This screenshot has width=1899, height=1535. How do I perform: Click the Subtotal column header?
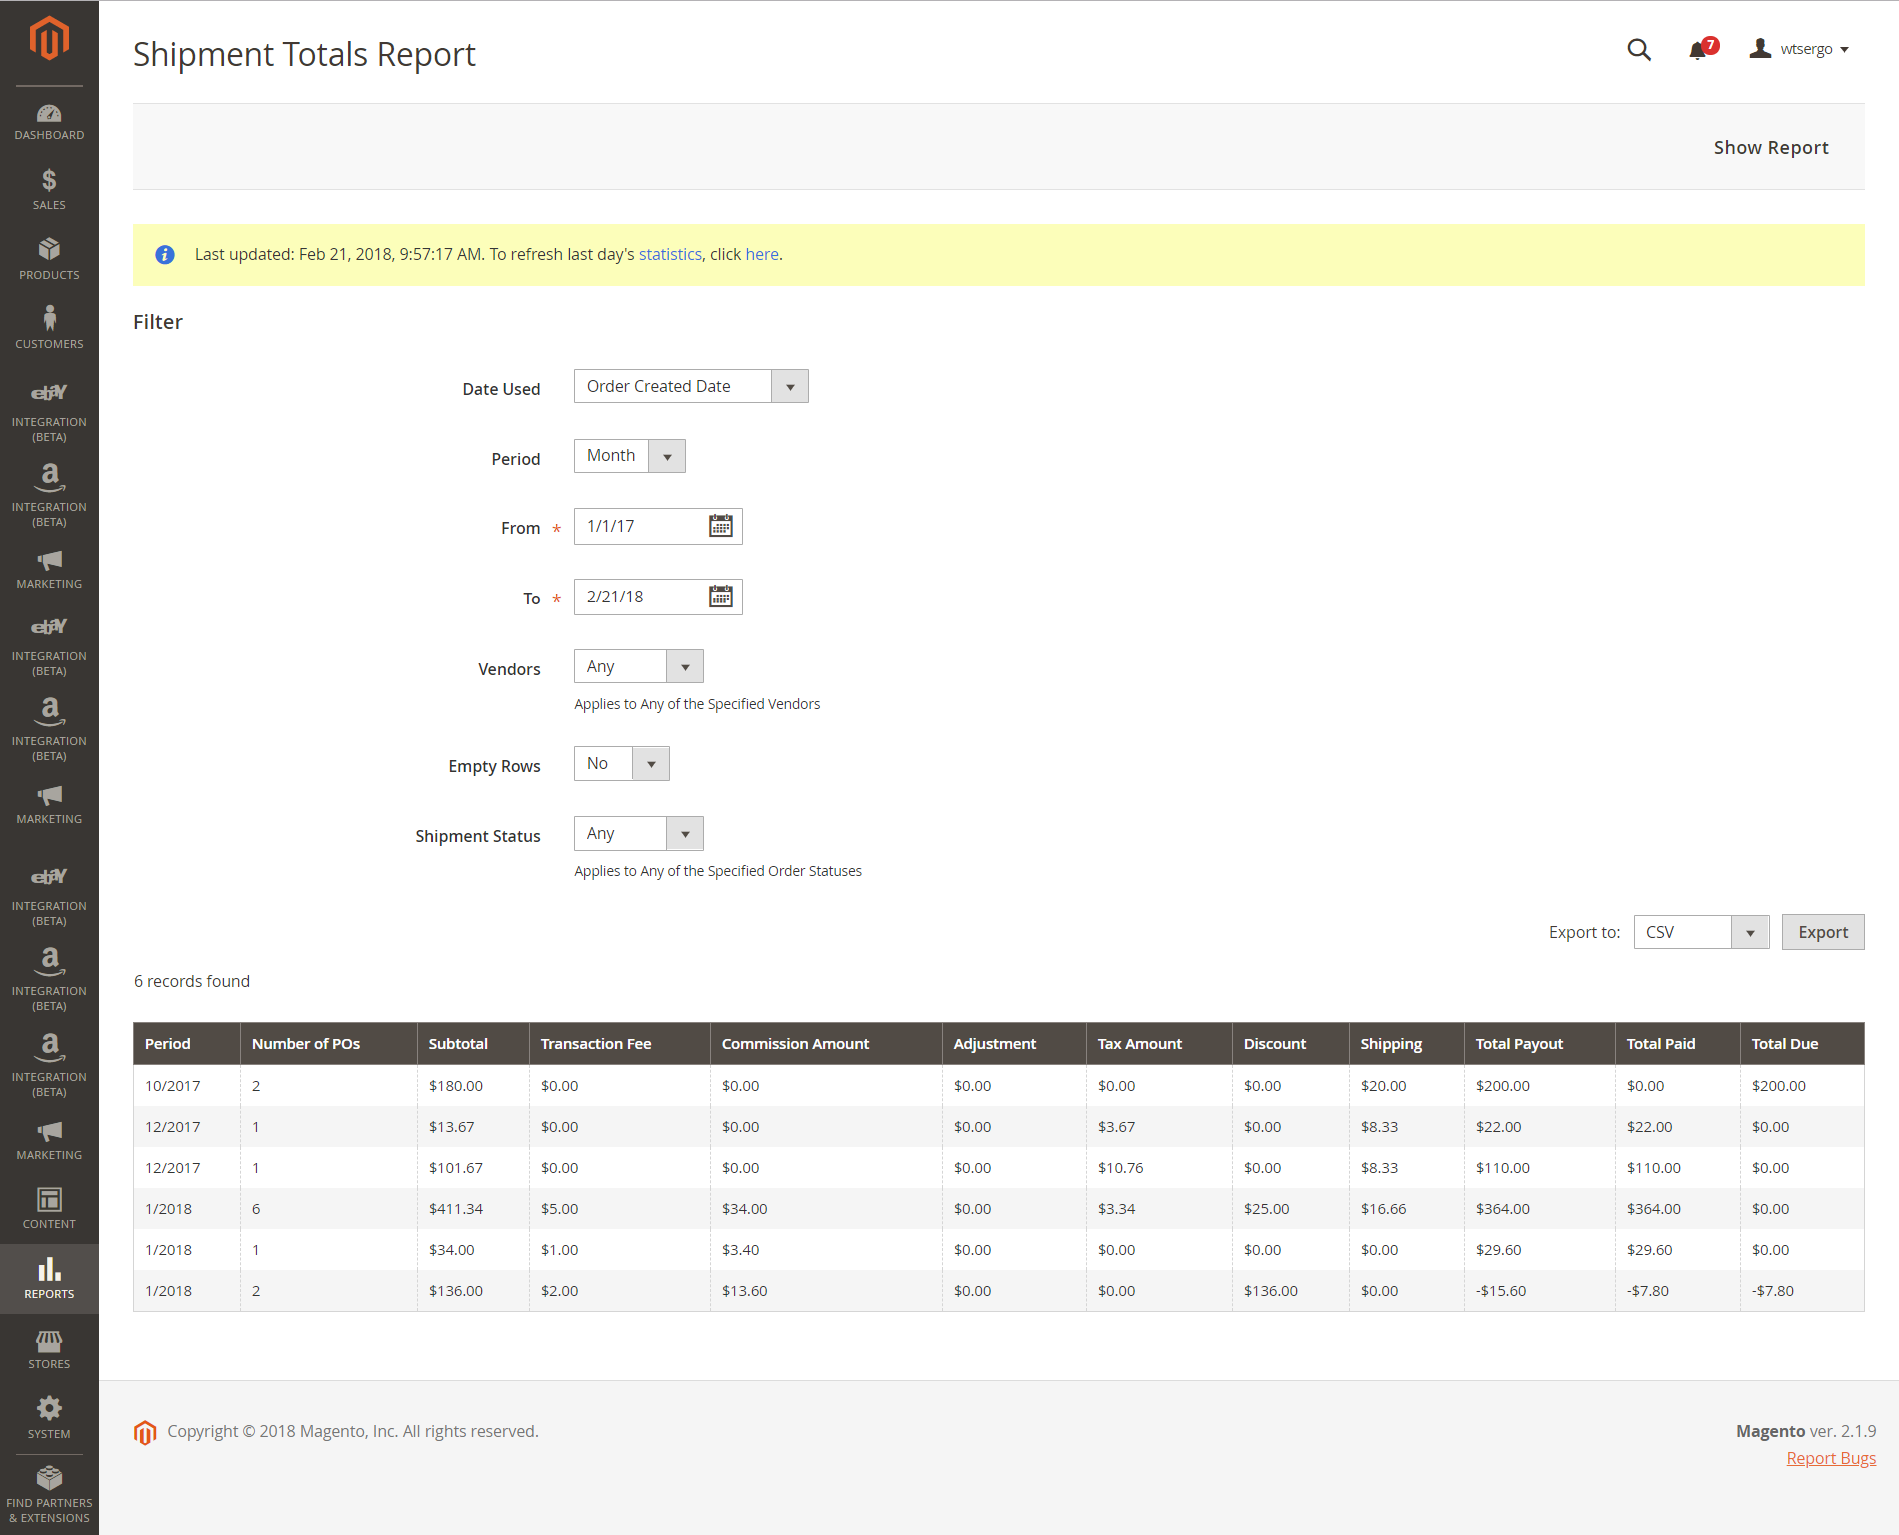pyautogui.click(x=473, y=1043)
